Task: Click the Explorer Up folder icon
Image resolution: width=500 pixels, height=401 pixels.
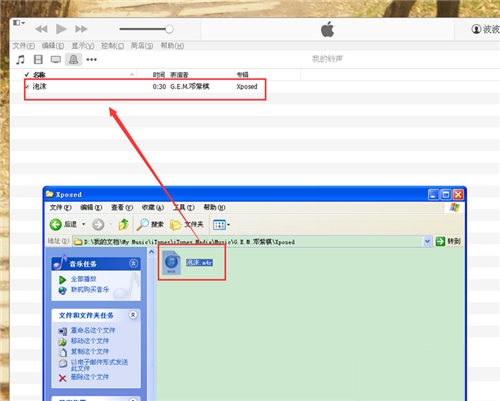Action: pyautogui.click(x=123, y=225)
